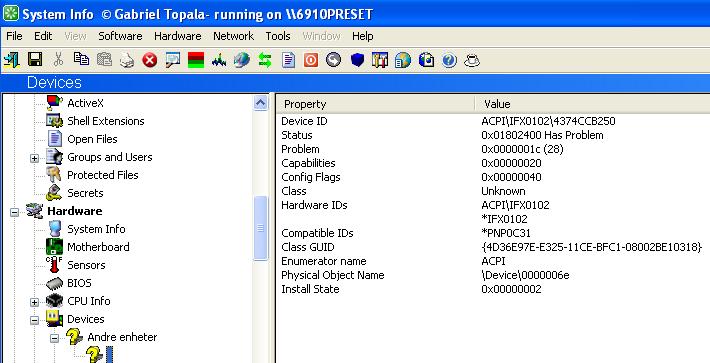Open the Help menu
Viewport: 710px width, 363px height.
[x=363, y=36]
